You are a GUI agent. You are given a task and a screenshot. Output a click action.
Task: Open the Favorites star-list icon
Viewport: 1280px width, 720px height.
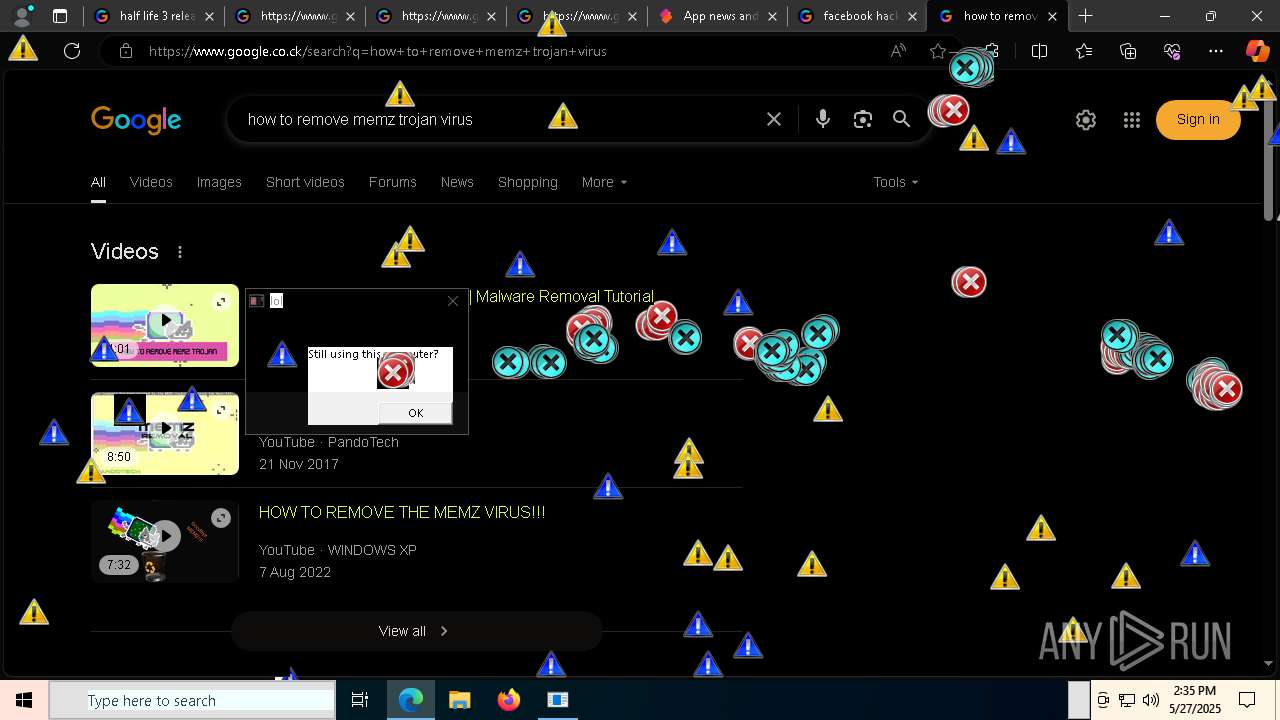pos(1084,51)
